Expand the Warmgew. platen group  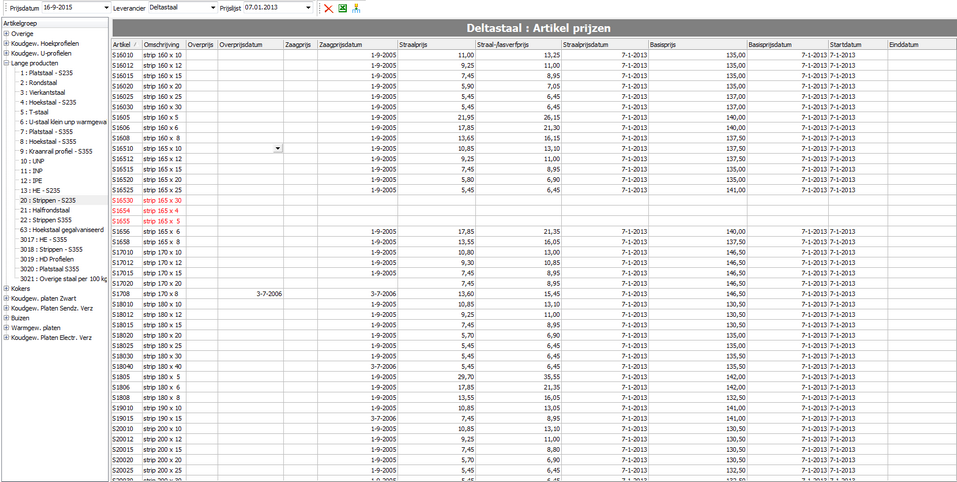click(x=6, y=328)
